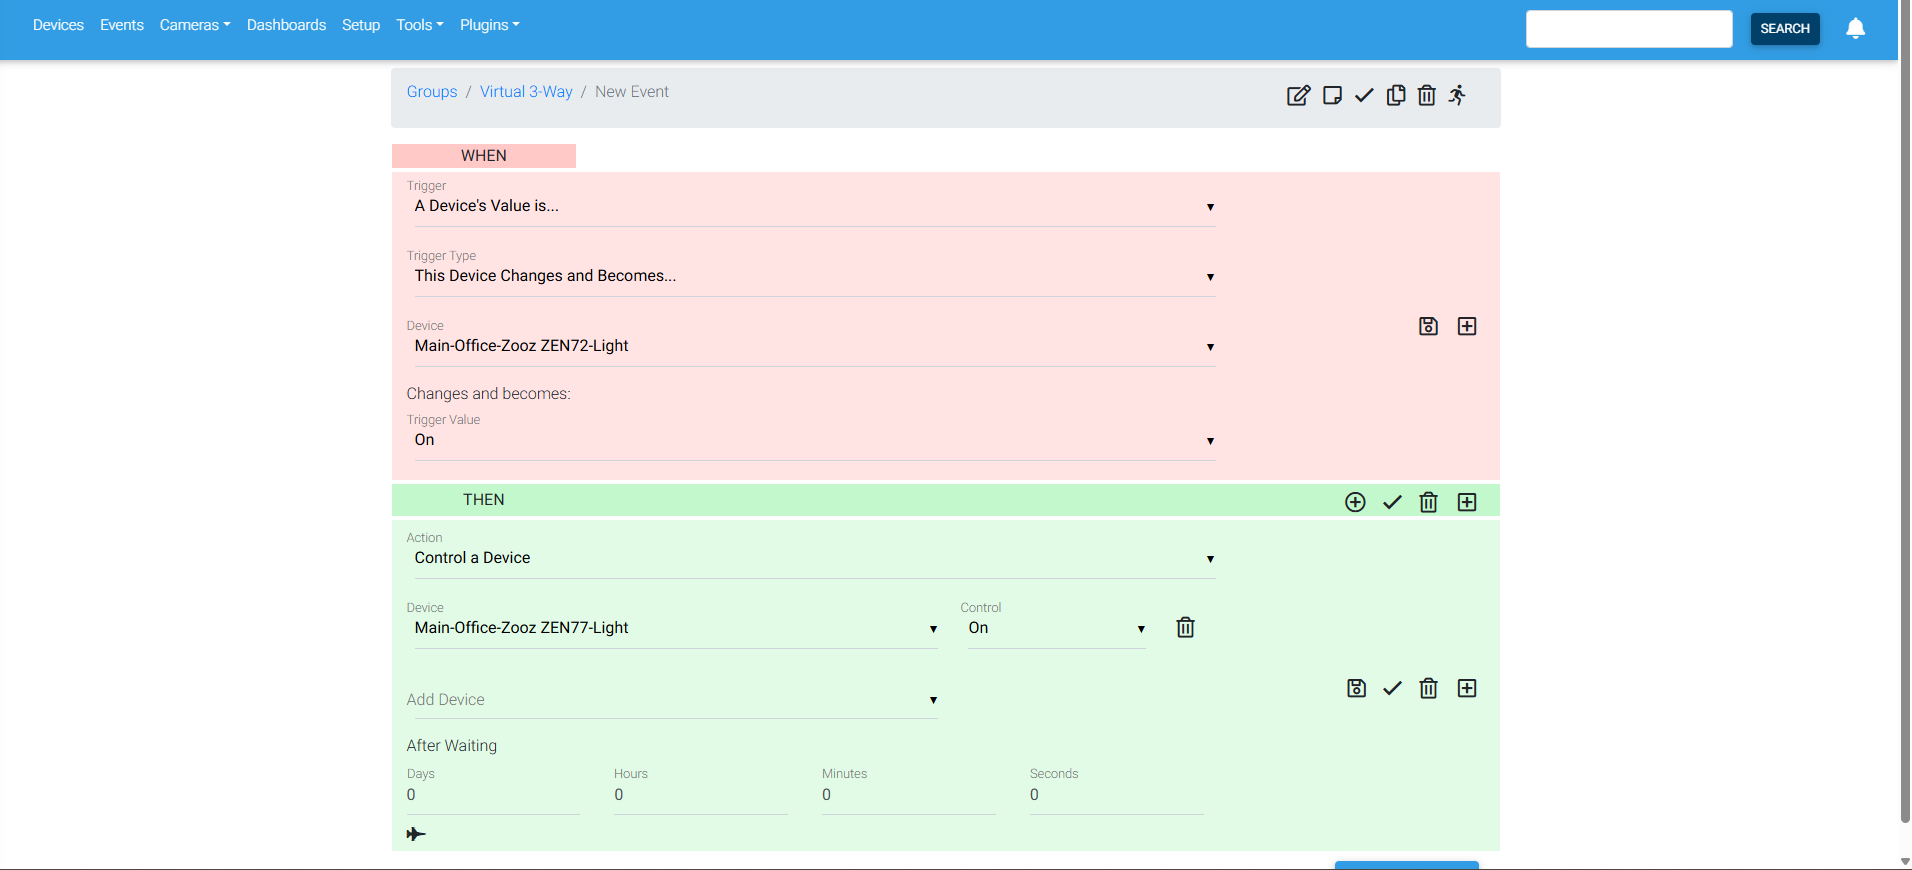This screenshot has width=1912, height=870.
Task: Open the Setup page
Action: pos(361,25)
